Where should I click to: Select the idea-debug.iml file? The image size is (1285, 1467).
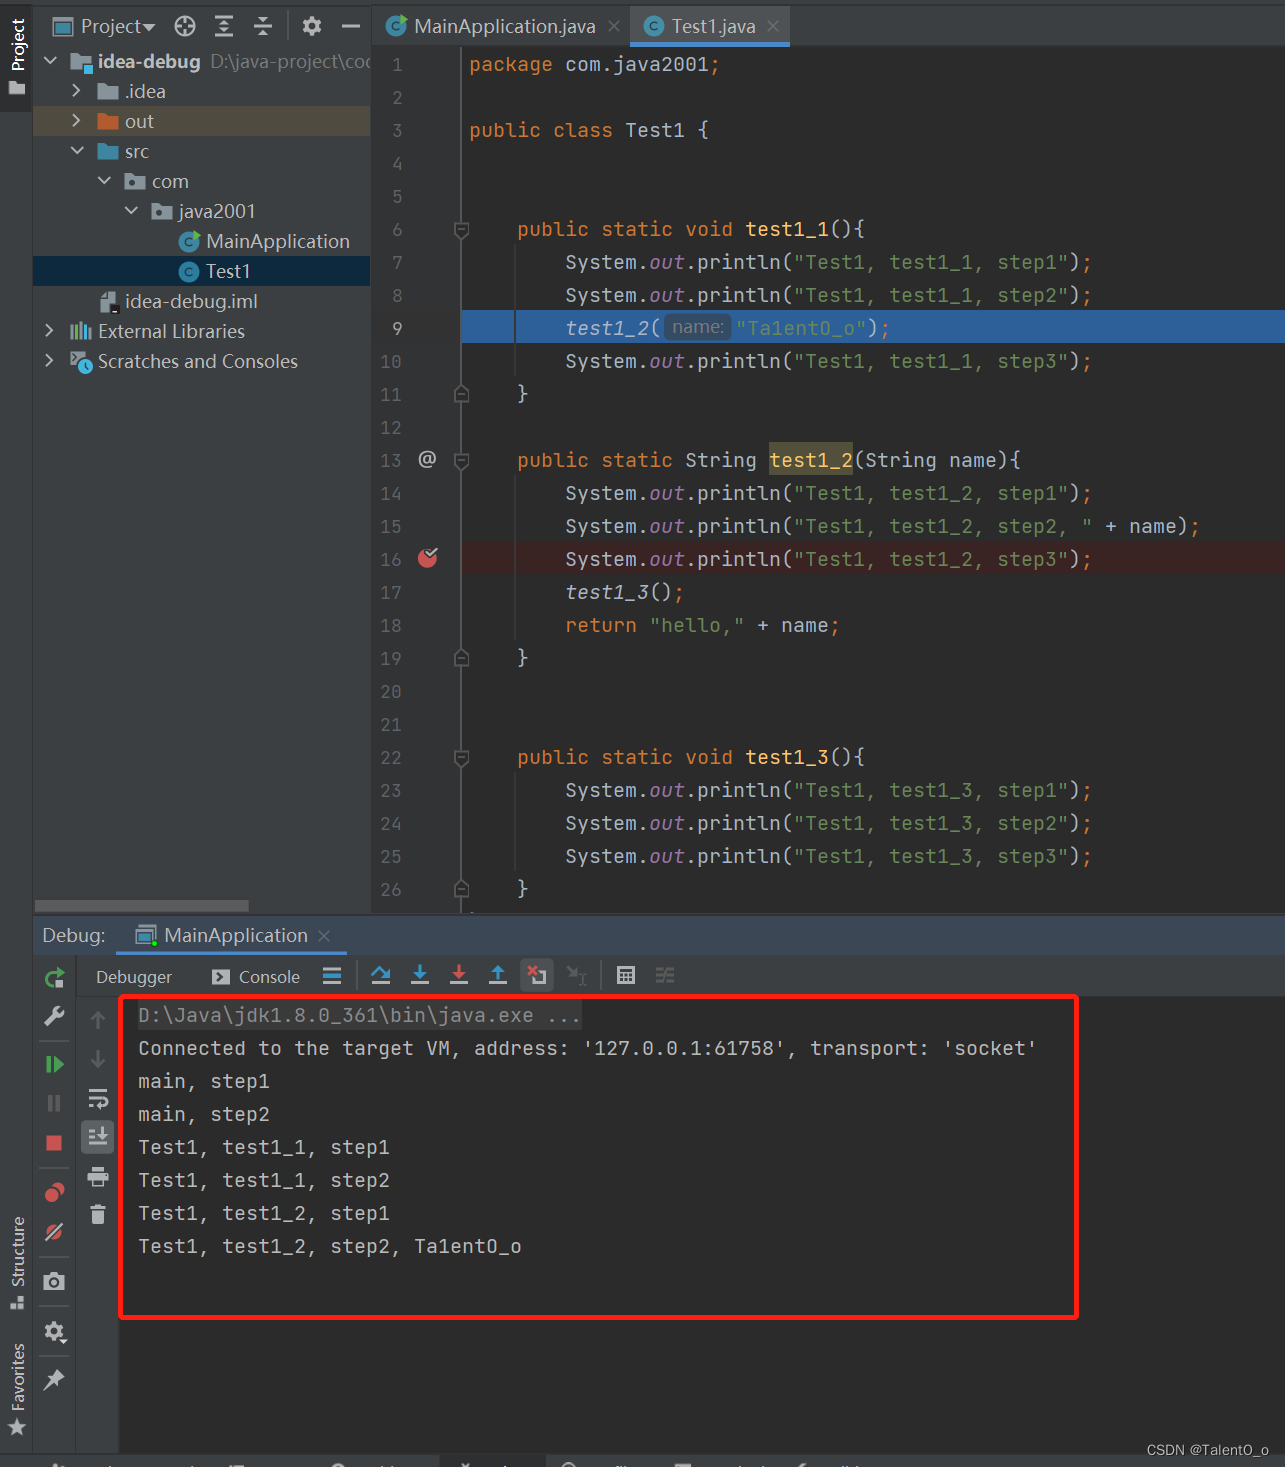(x=178, y=301)
